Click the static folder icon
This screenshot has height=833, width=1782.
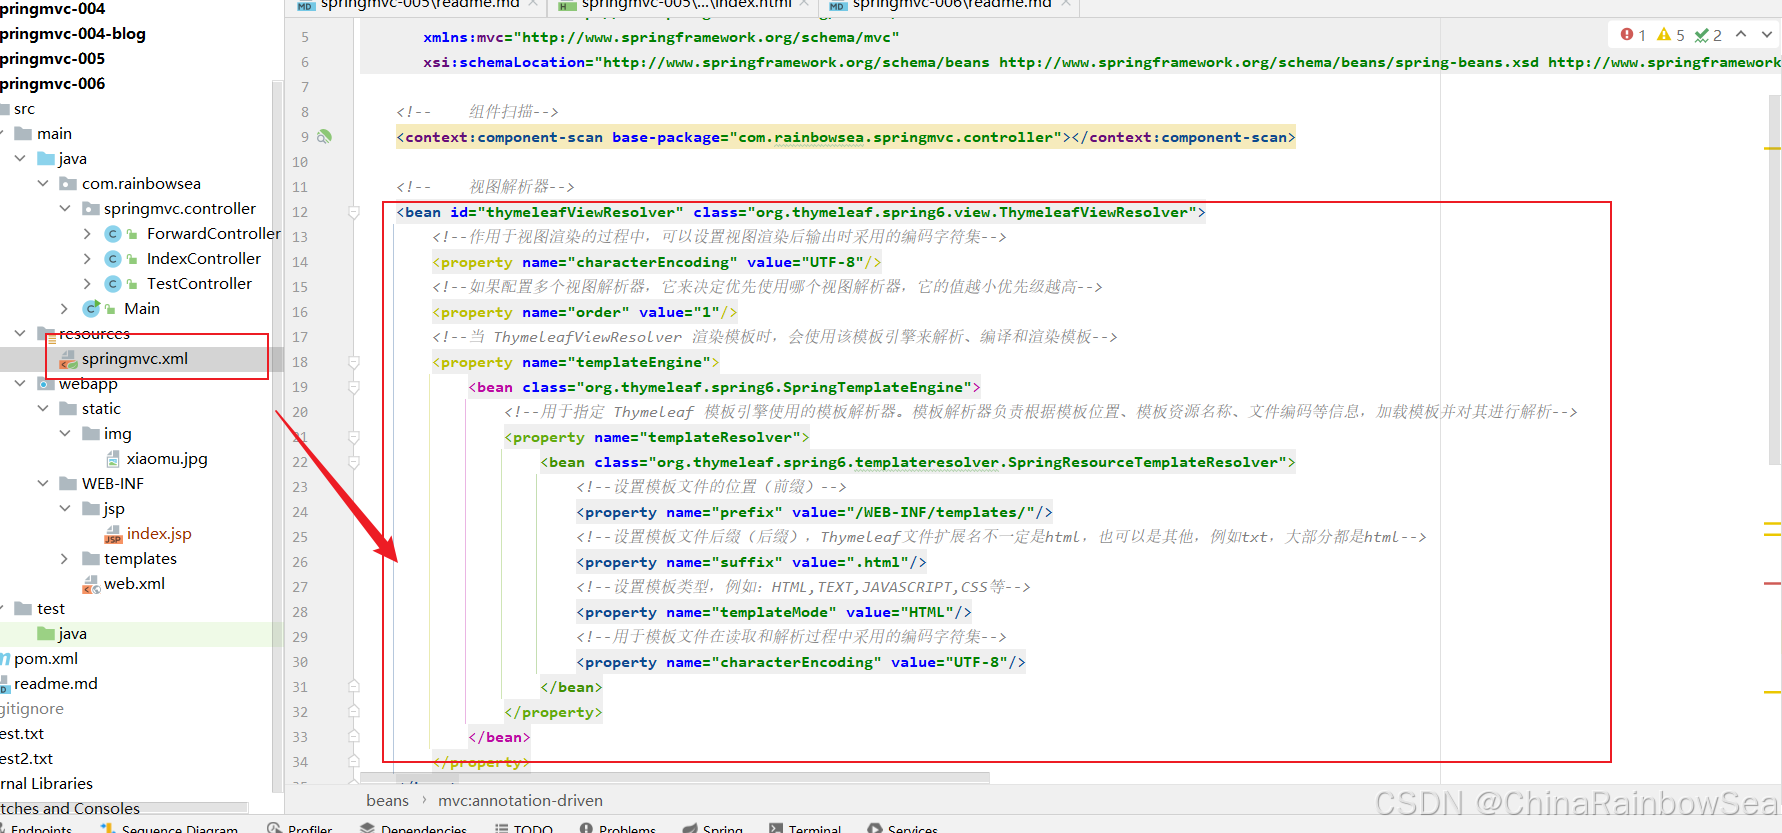pyautogui.click(x=68, y=409)
